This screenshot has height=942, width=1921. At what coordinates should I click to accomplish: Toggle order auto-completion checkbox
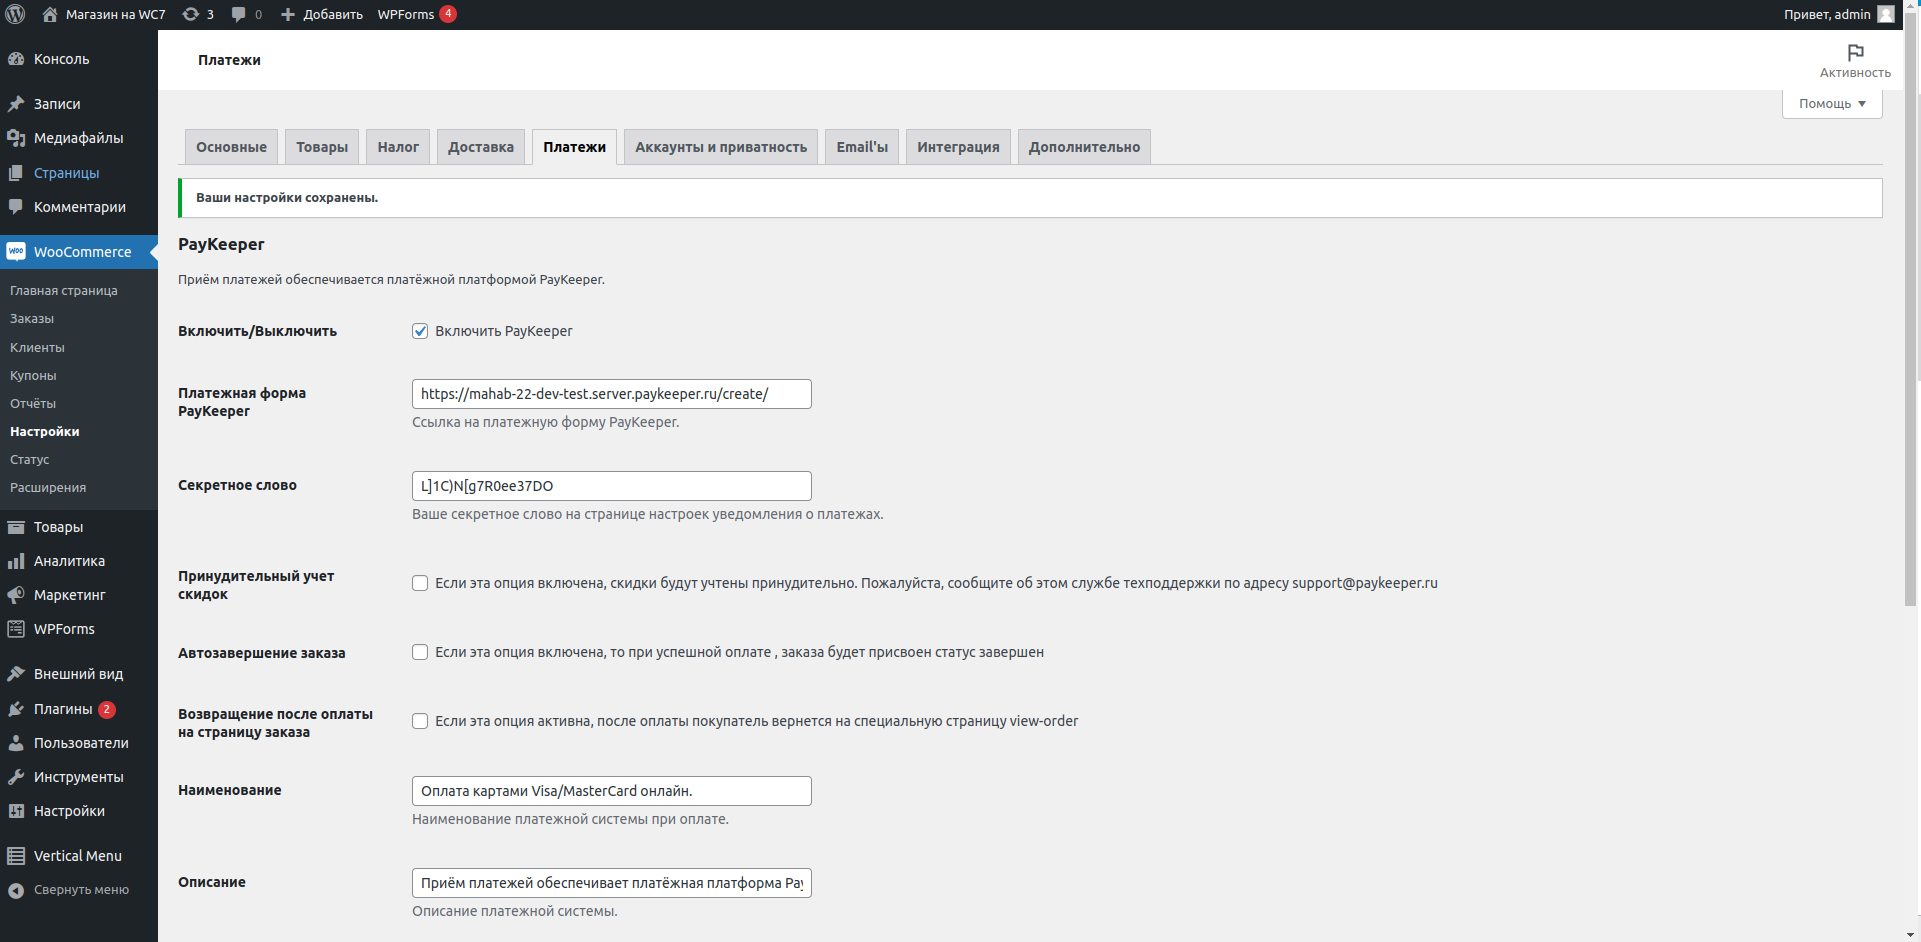coord(420,652)
